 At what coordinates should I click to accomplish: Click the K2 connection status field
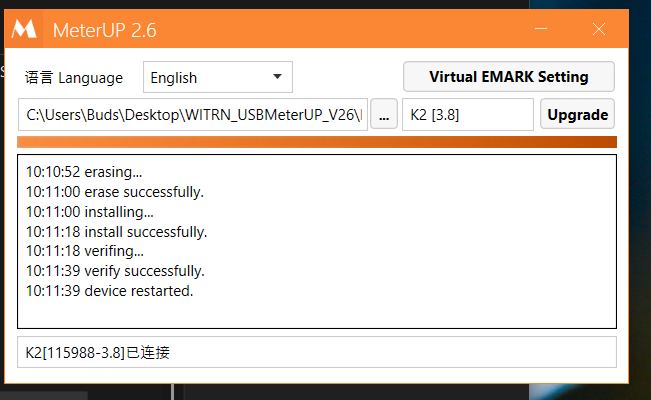coord(316,352)
